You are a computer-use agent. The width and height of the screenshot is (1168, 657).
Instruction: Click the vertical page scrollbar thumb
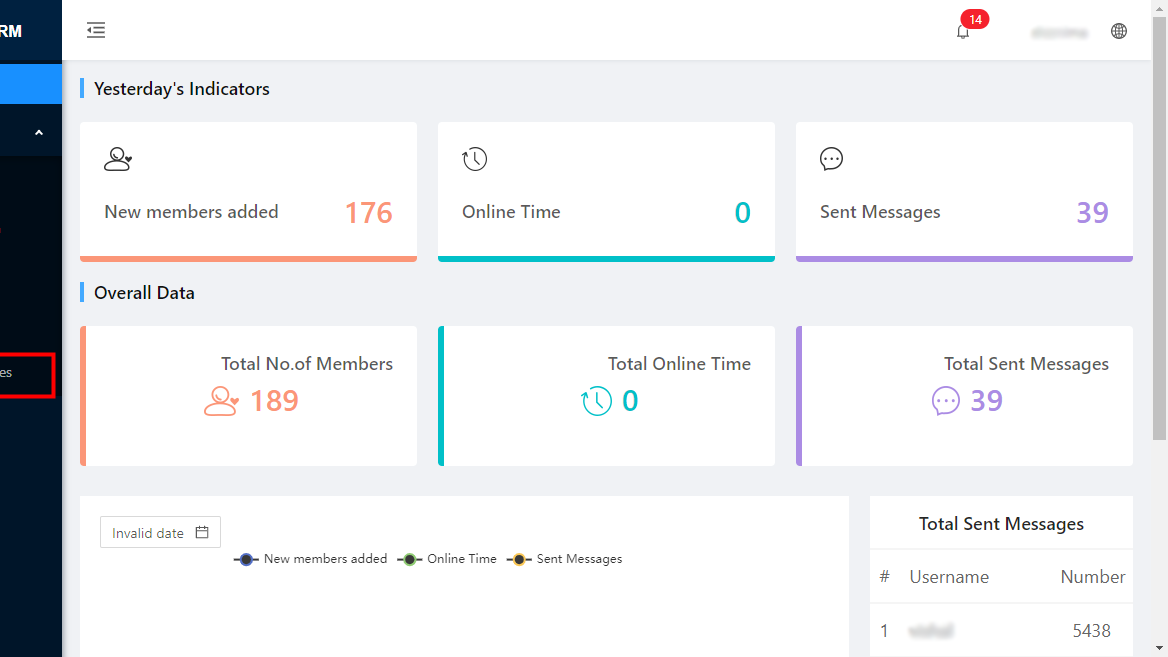1159,230
